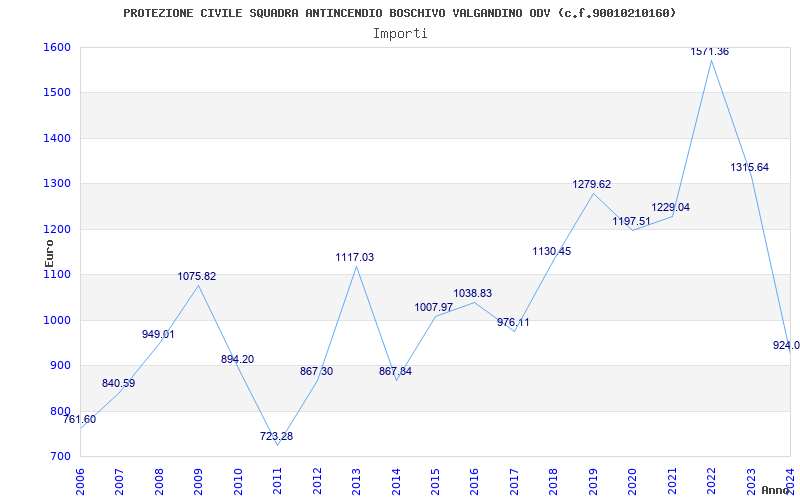Click the chart title with organization name
800x500 pixels.
tap(400, 13)
